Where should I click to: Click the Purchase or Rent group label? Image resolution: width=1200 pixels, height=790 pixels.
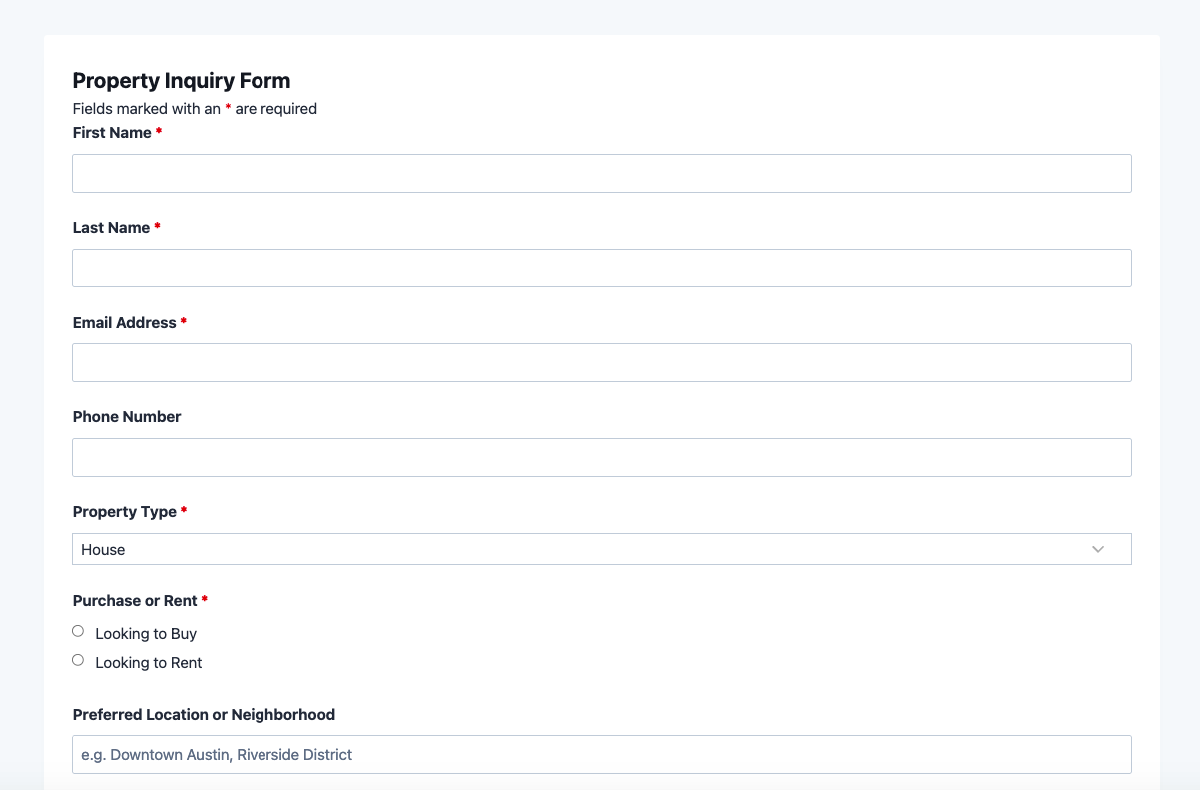[x=134, y=601]
